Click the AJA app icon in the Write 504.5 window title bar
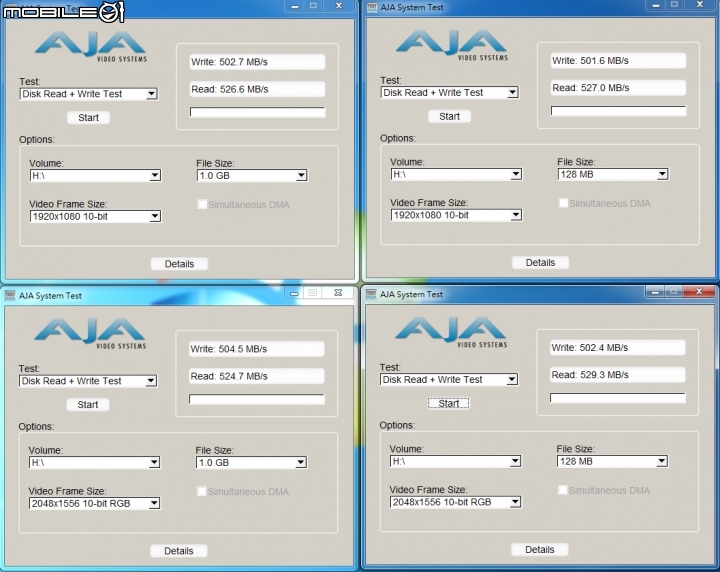This screenshot has height=572, width=720. pos(10,296)
